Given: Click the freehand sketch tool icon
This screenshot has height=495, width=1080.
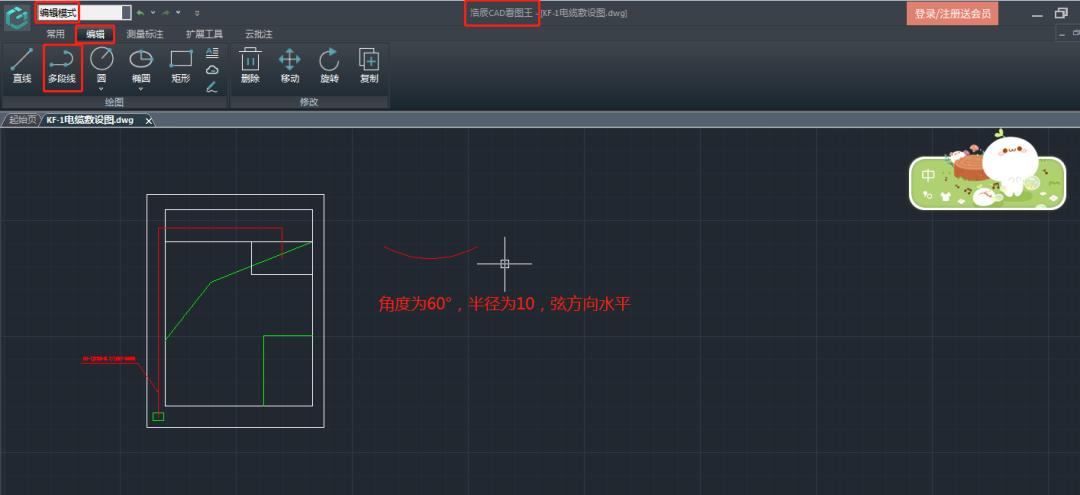Looking at the screenshot, I should click(212, 87).
